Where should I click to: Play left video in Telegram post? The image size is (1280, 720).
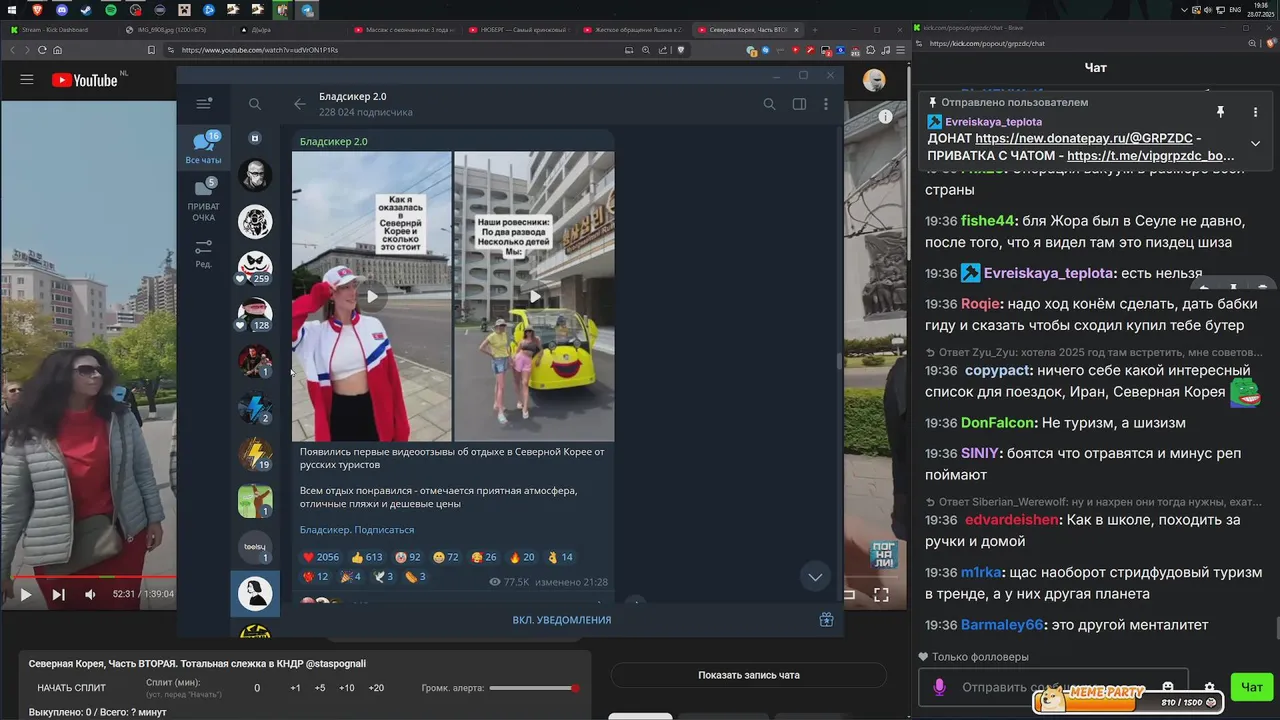click(x=372, y=296)
